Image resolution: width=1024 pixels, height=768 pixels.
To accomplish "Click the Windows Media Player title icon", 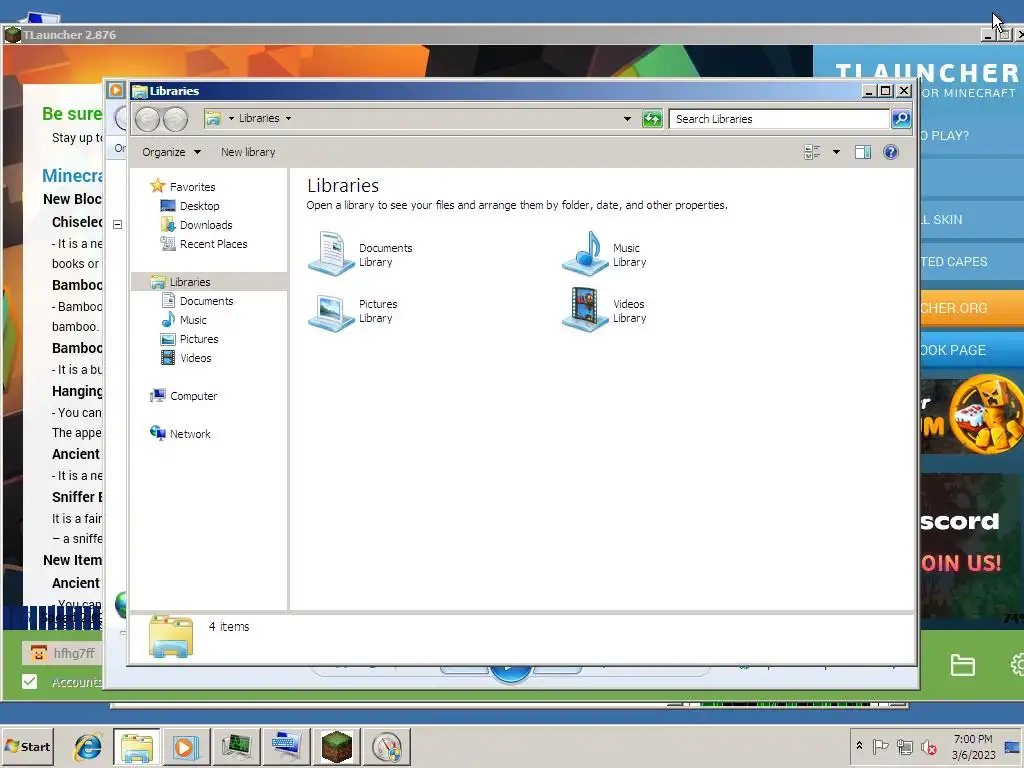I will (116, 89).
